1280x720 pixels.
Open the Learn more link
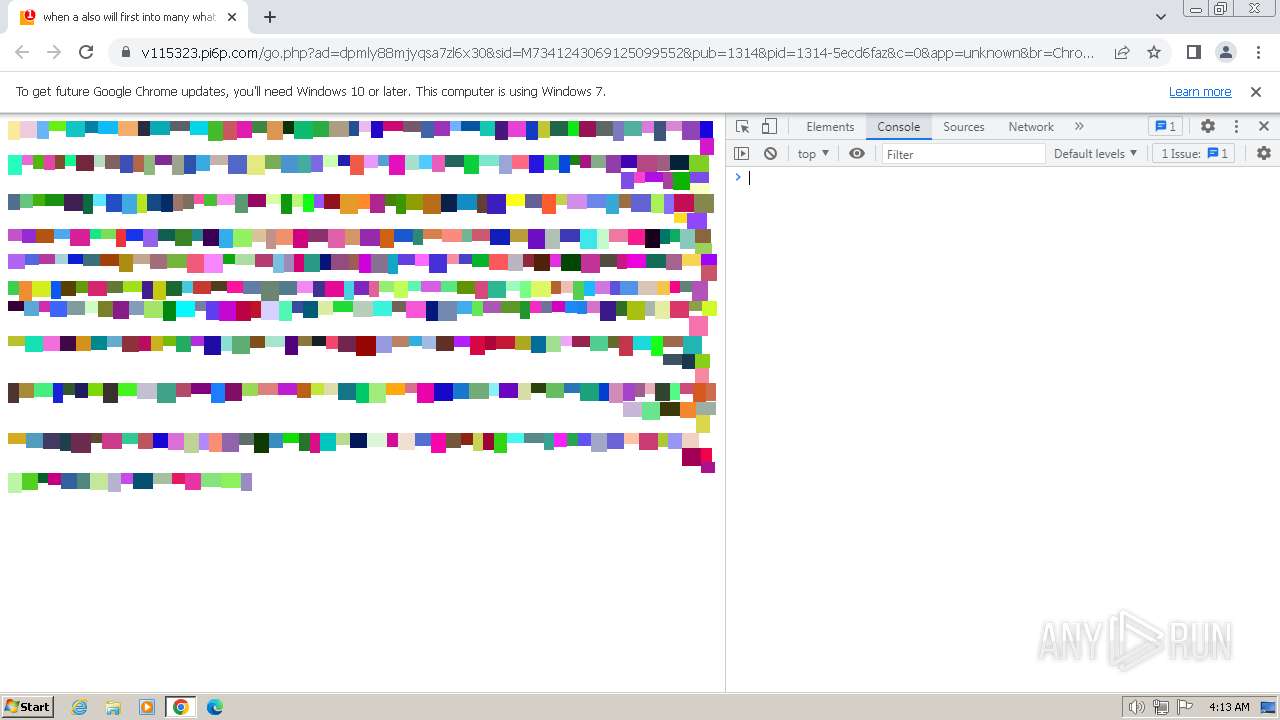point(1200,91)
